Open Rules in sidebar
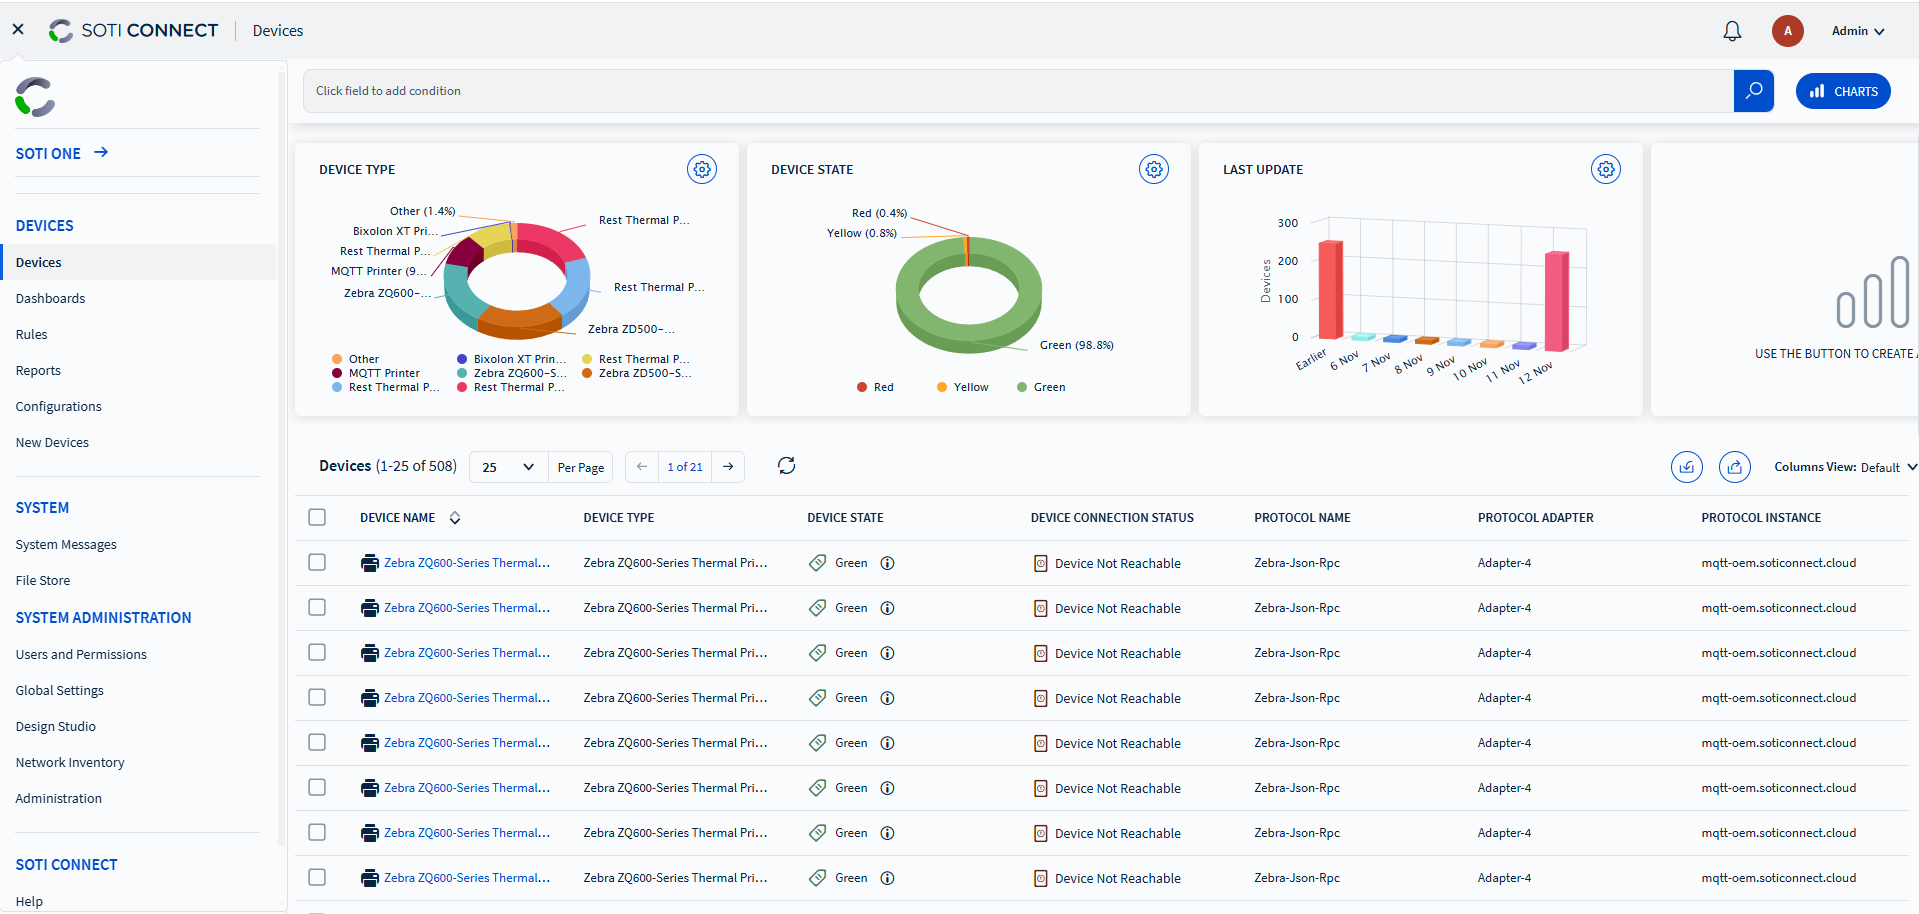 31,334
